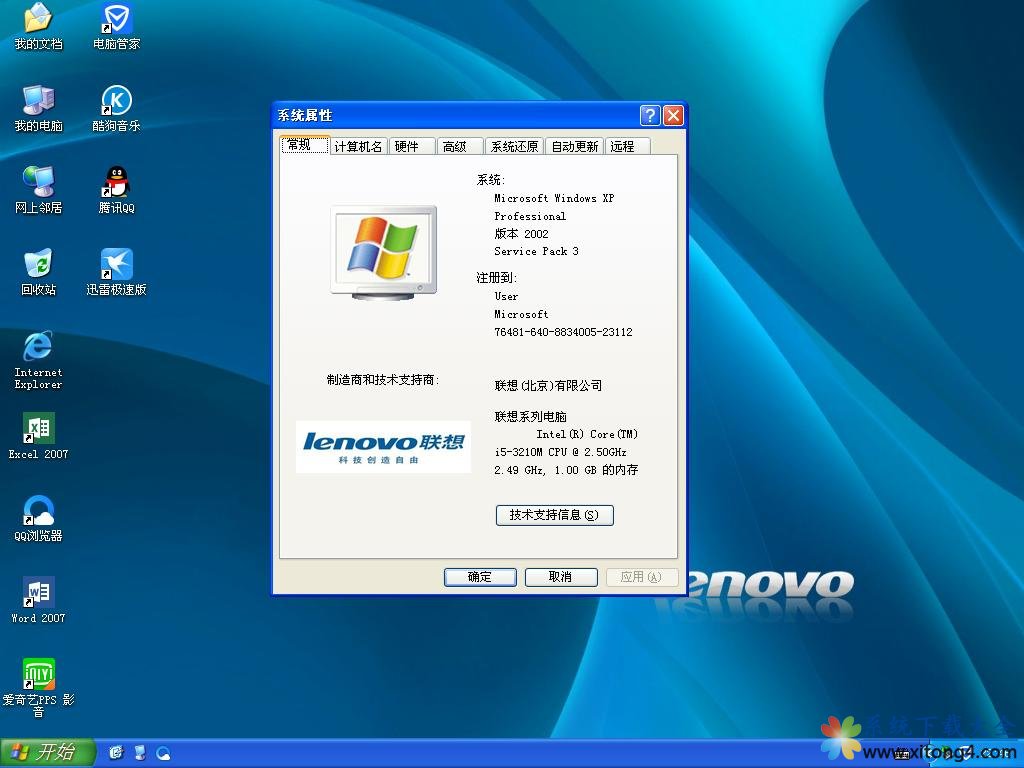Launch Excel 2007

pyautogui.click(x=37, y=432)
